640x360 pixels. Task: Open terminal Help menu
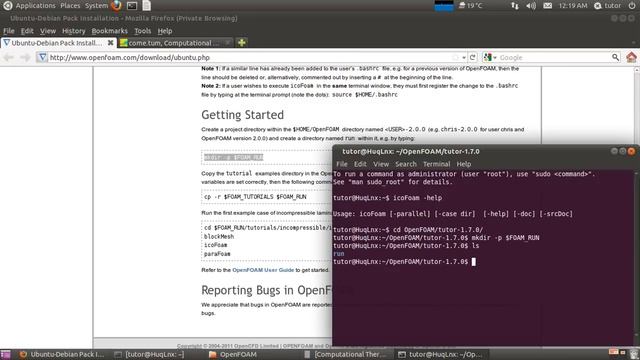tap(464, 164)
